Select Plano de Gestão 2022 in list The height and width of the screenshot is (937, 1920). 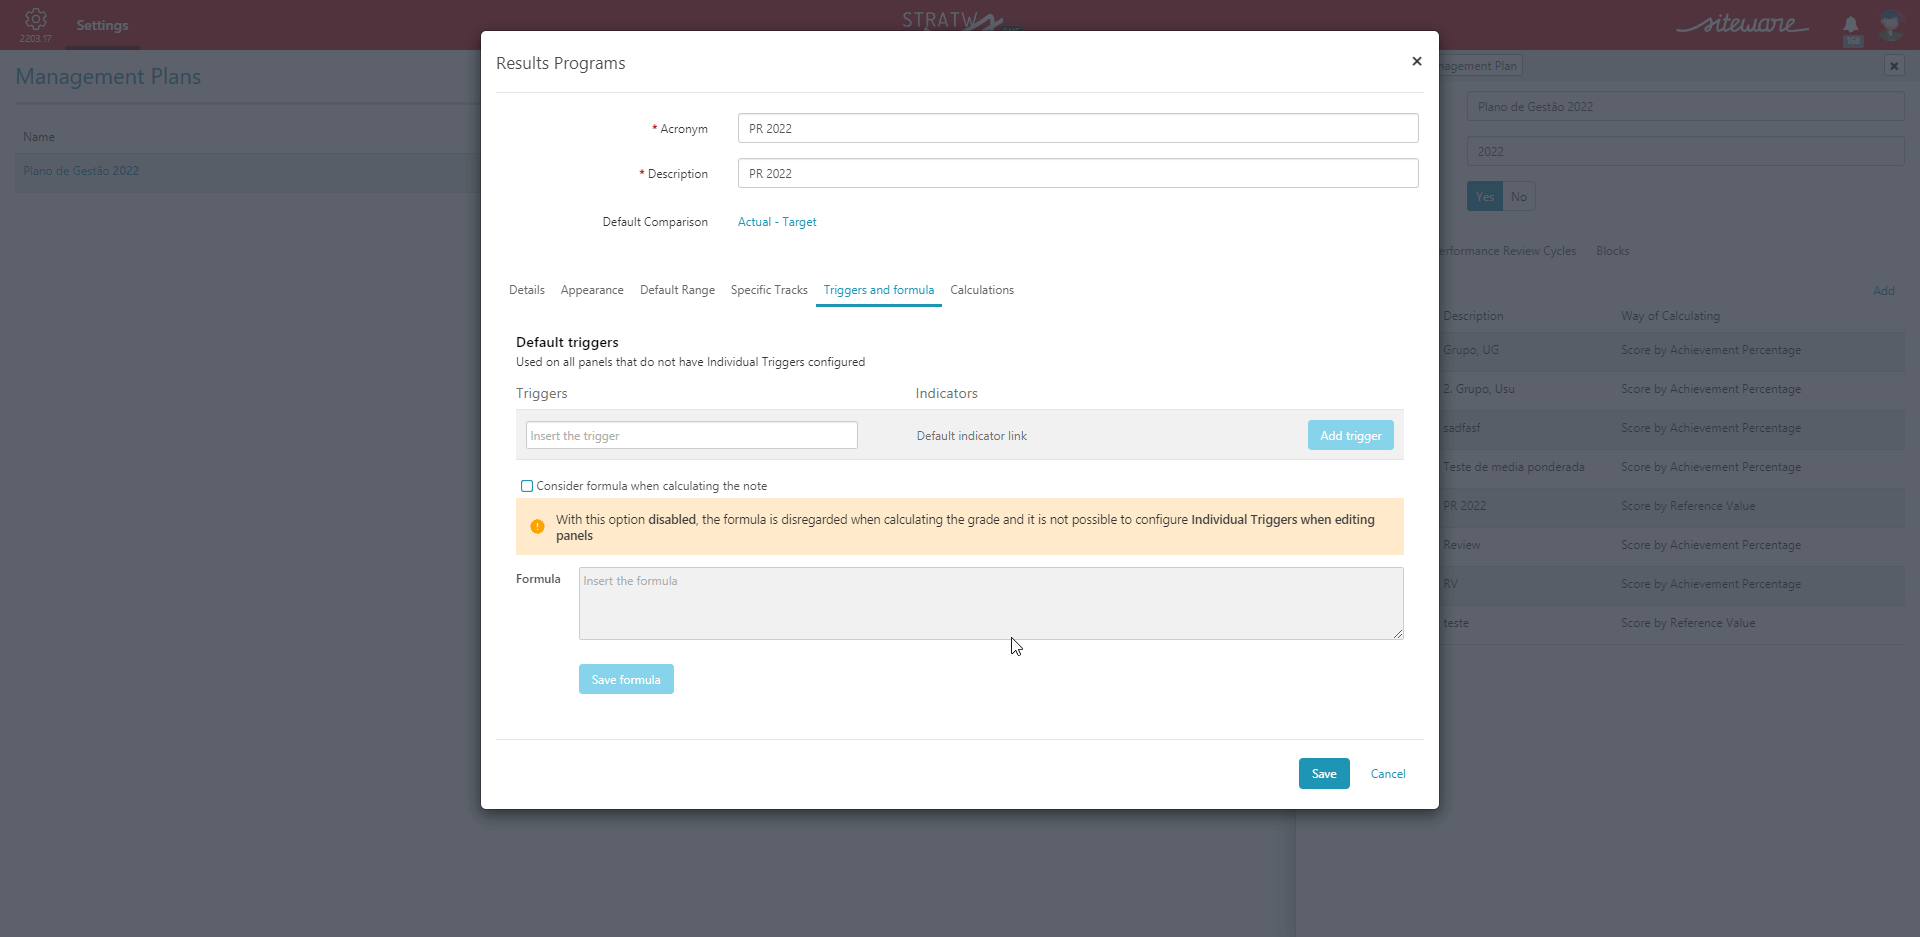click(x=81, y=171)
